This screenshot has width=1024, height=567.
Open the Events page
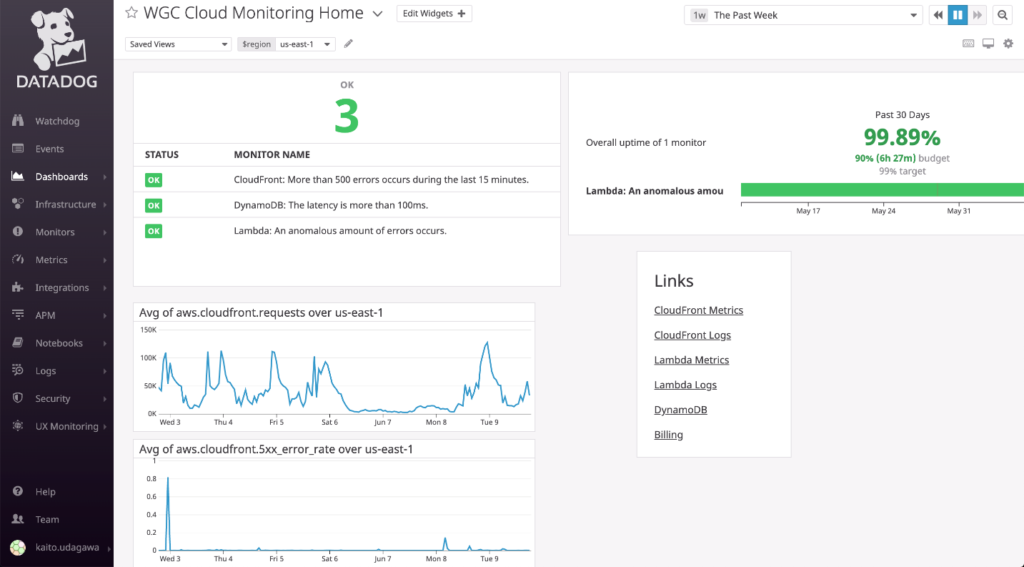coord(50,149)
